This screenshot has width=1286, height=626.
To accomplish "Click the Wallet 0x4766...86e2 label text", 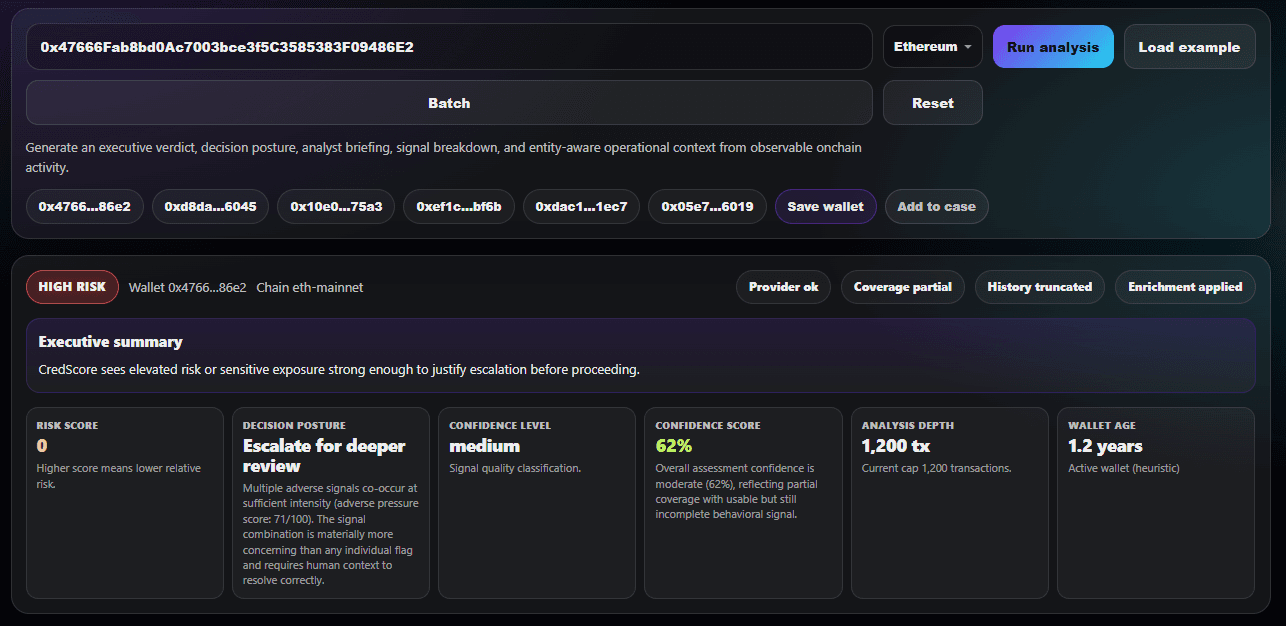I will click(x=187, y=287).
